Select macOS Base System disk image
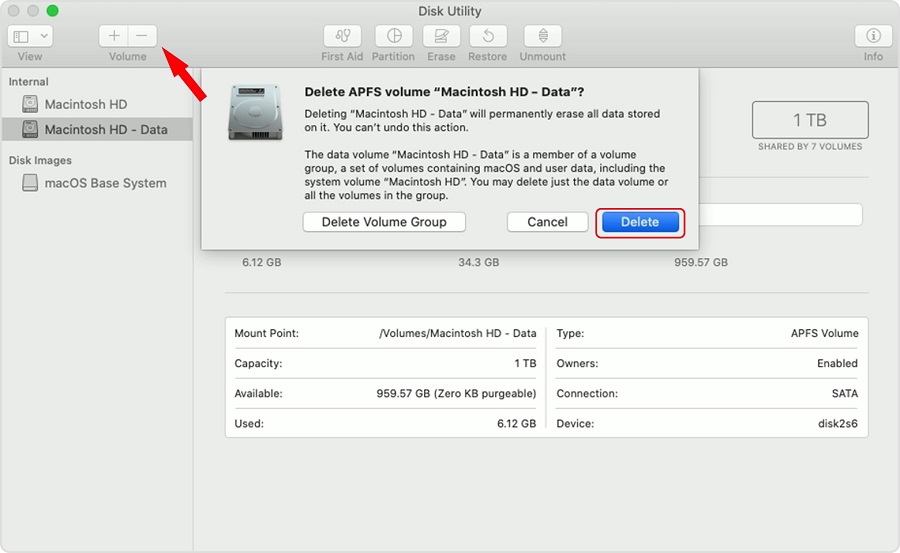 click(x=96, y=183)
